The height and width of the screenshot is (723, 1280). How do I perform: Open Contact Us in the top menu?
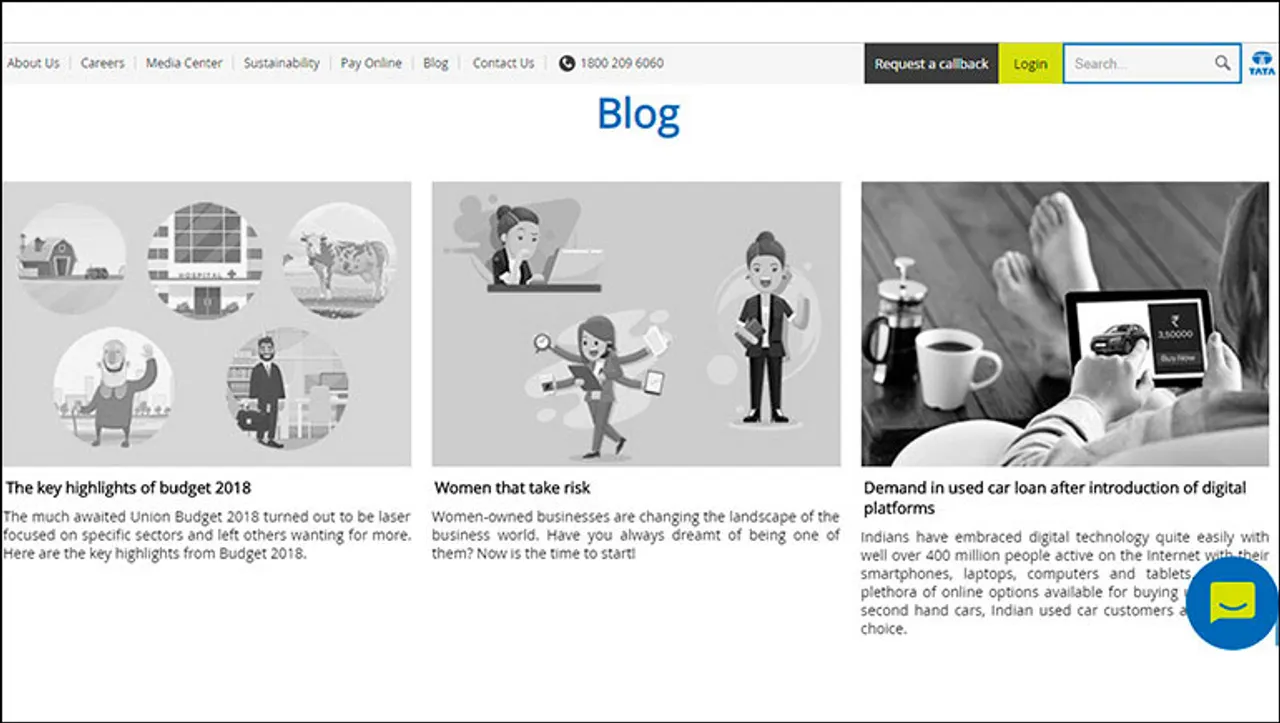tap(503, 63)
